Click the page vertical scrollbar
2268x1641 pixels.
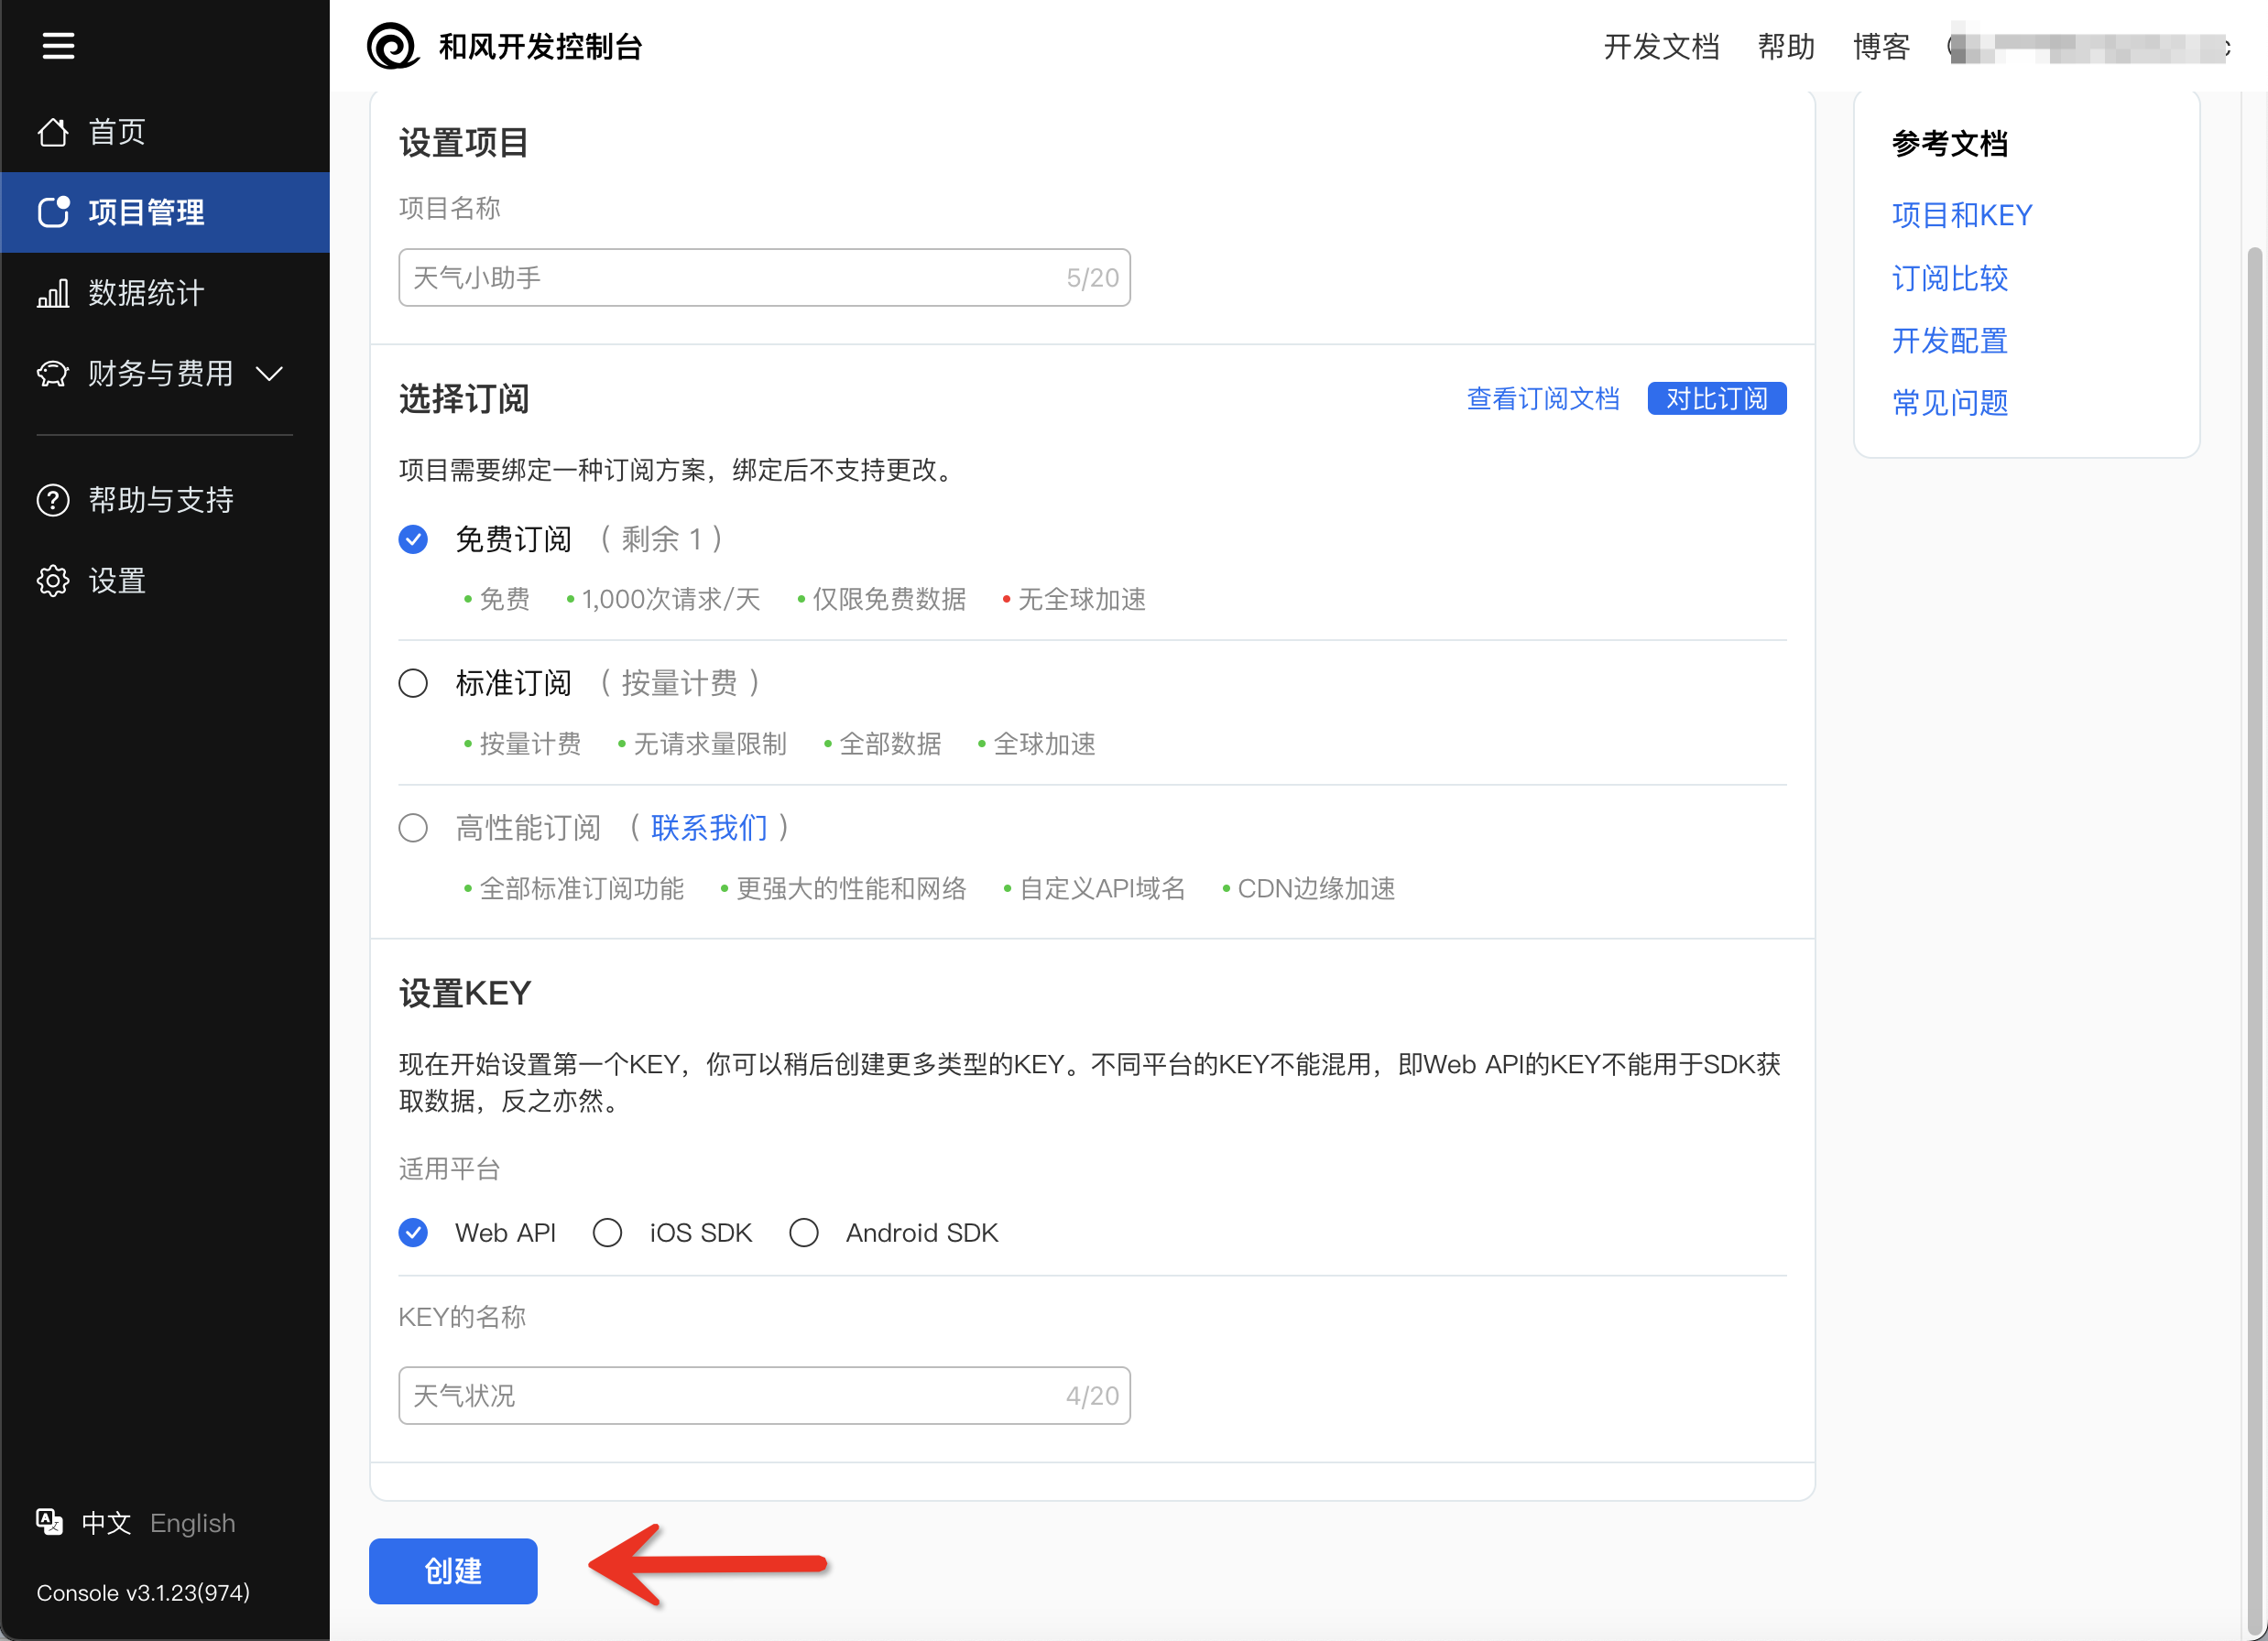coord(2254,940)
